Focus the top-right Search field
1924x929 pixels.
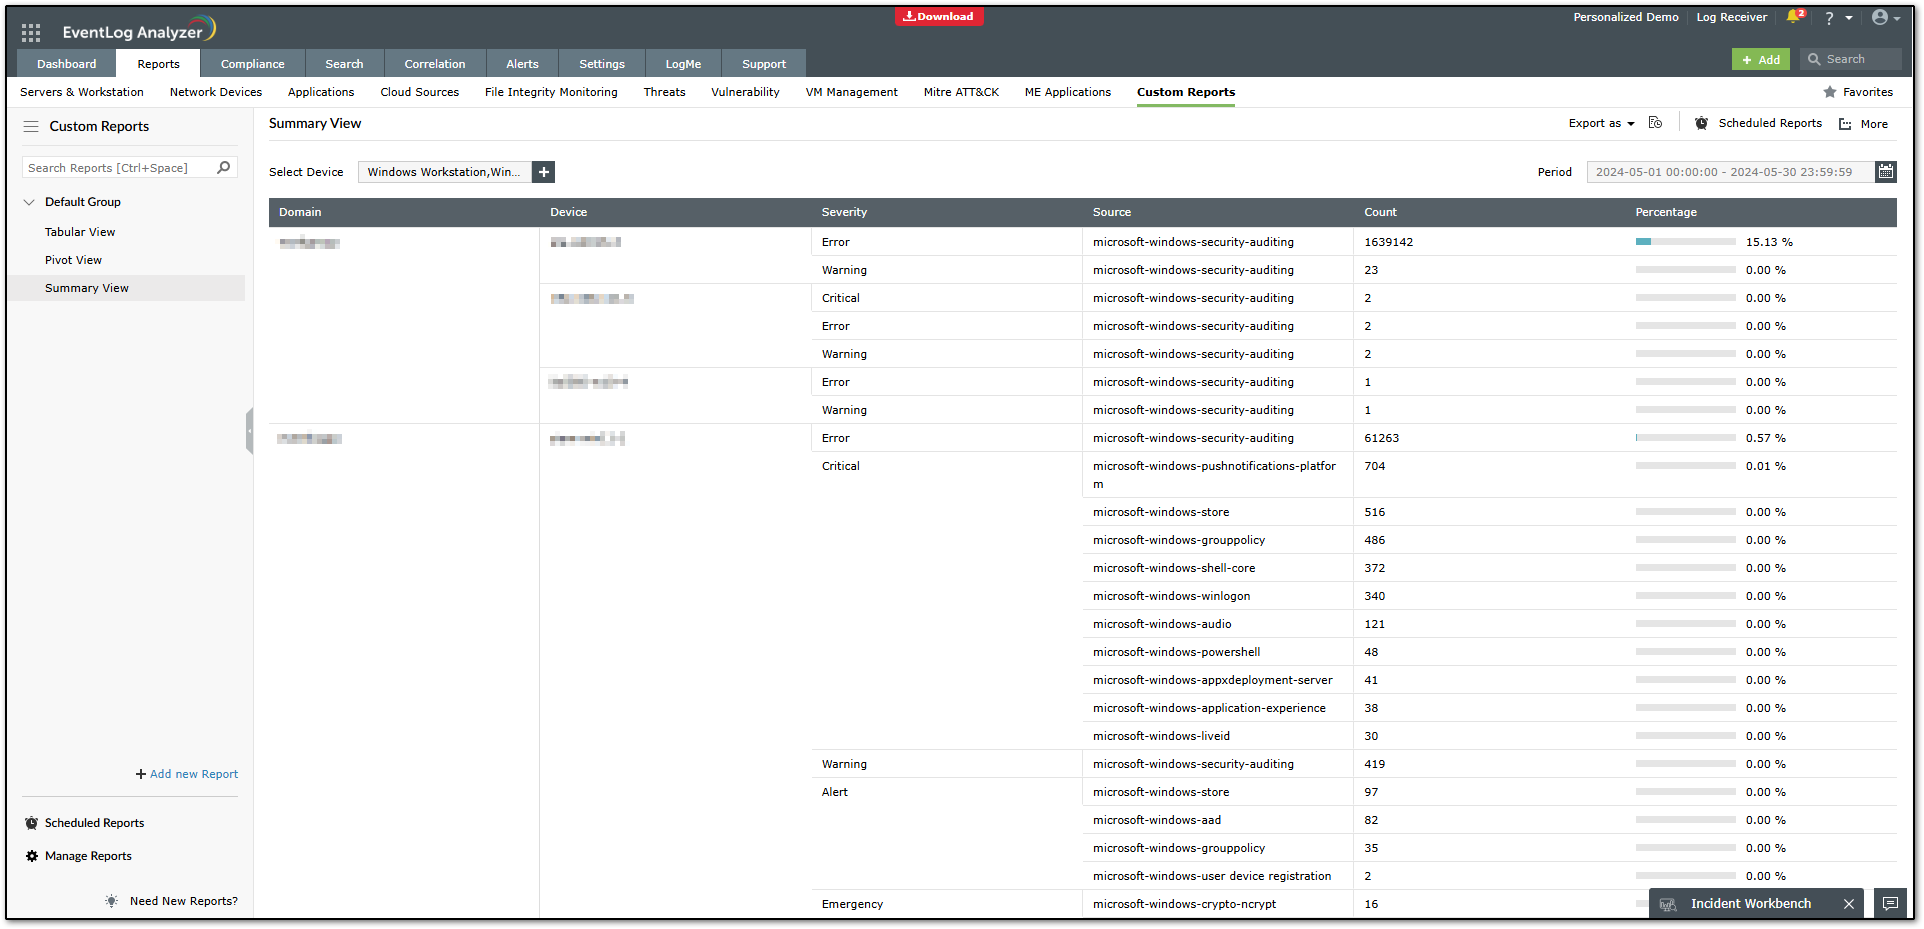coord(1851,60)
